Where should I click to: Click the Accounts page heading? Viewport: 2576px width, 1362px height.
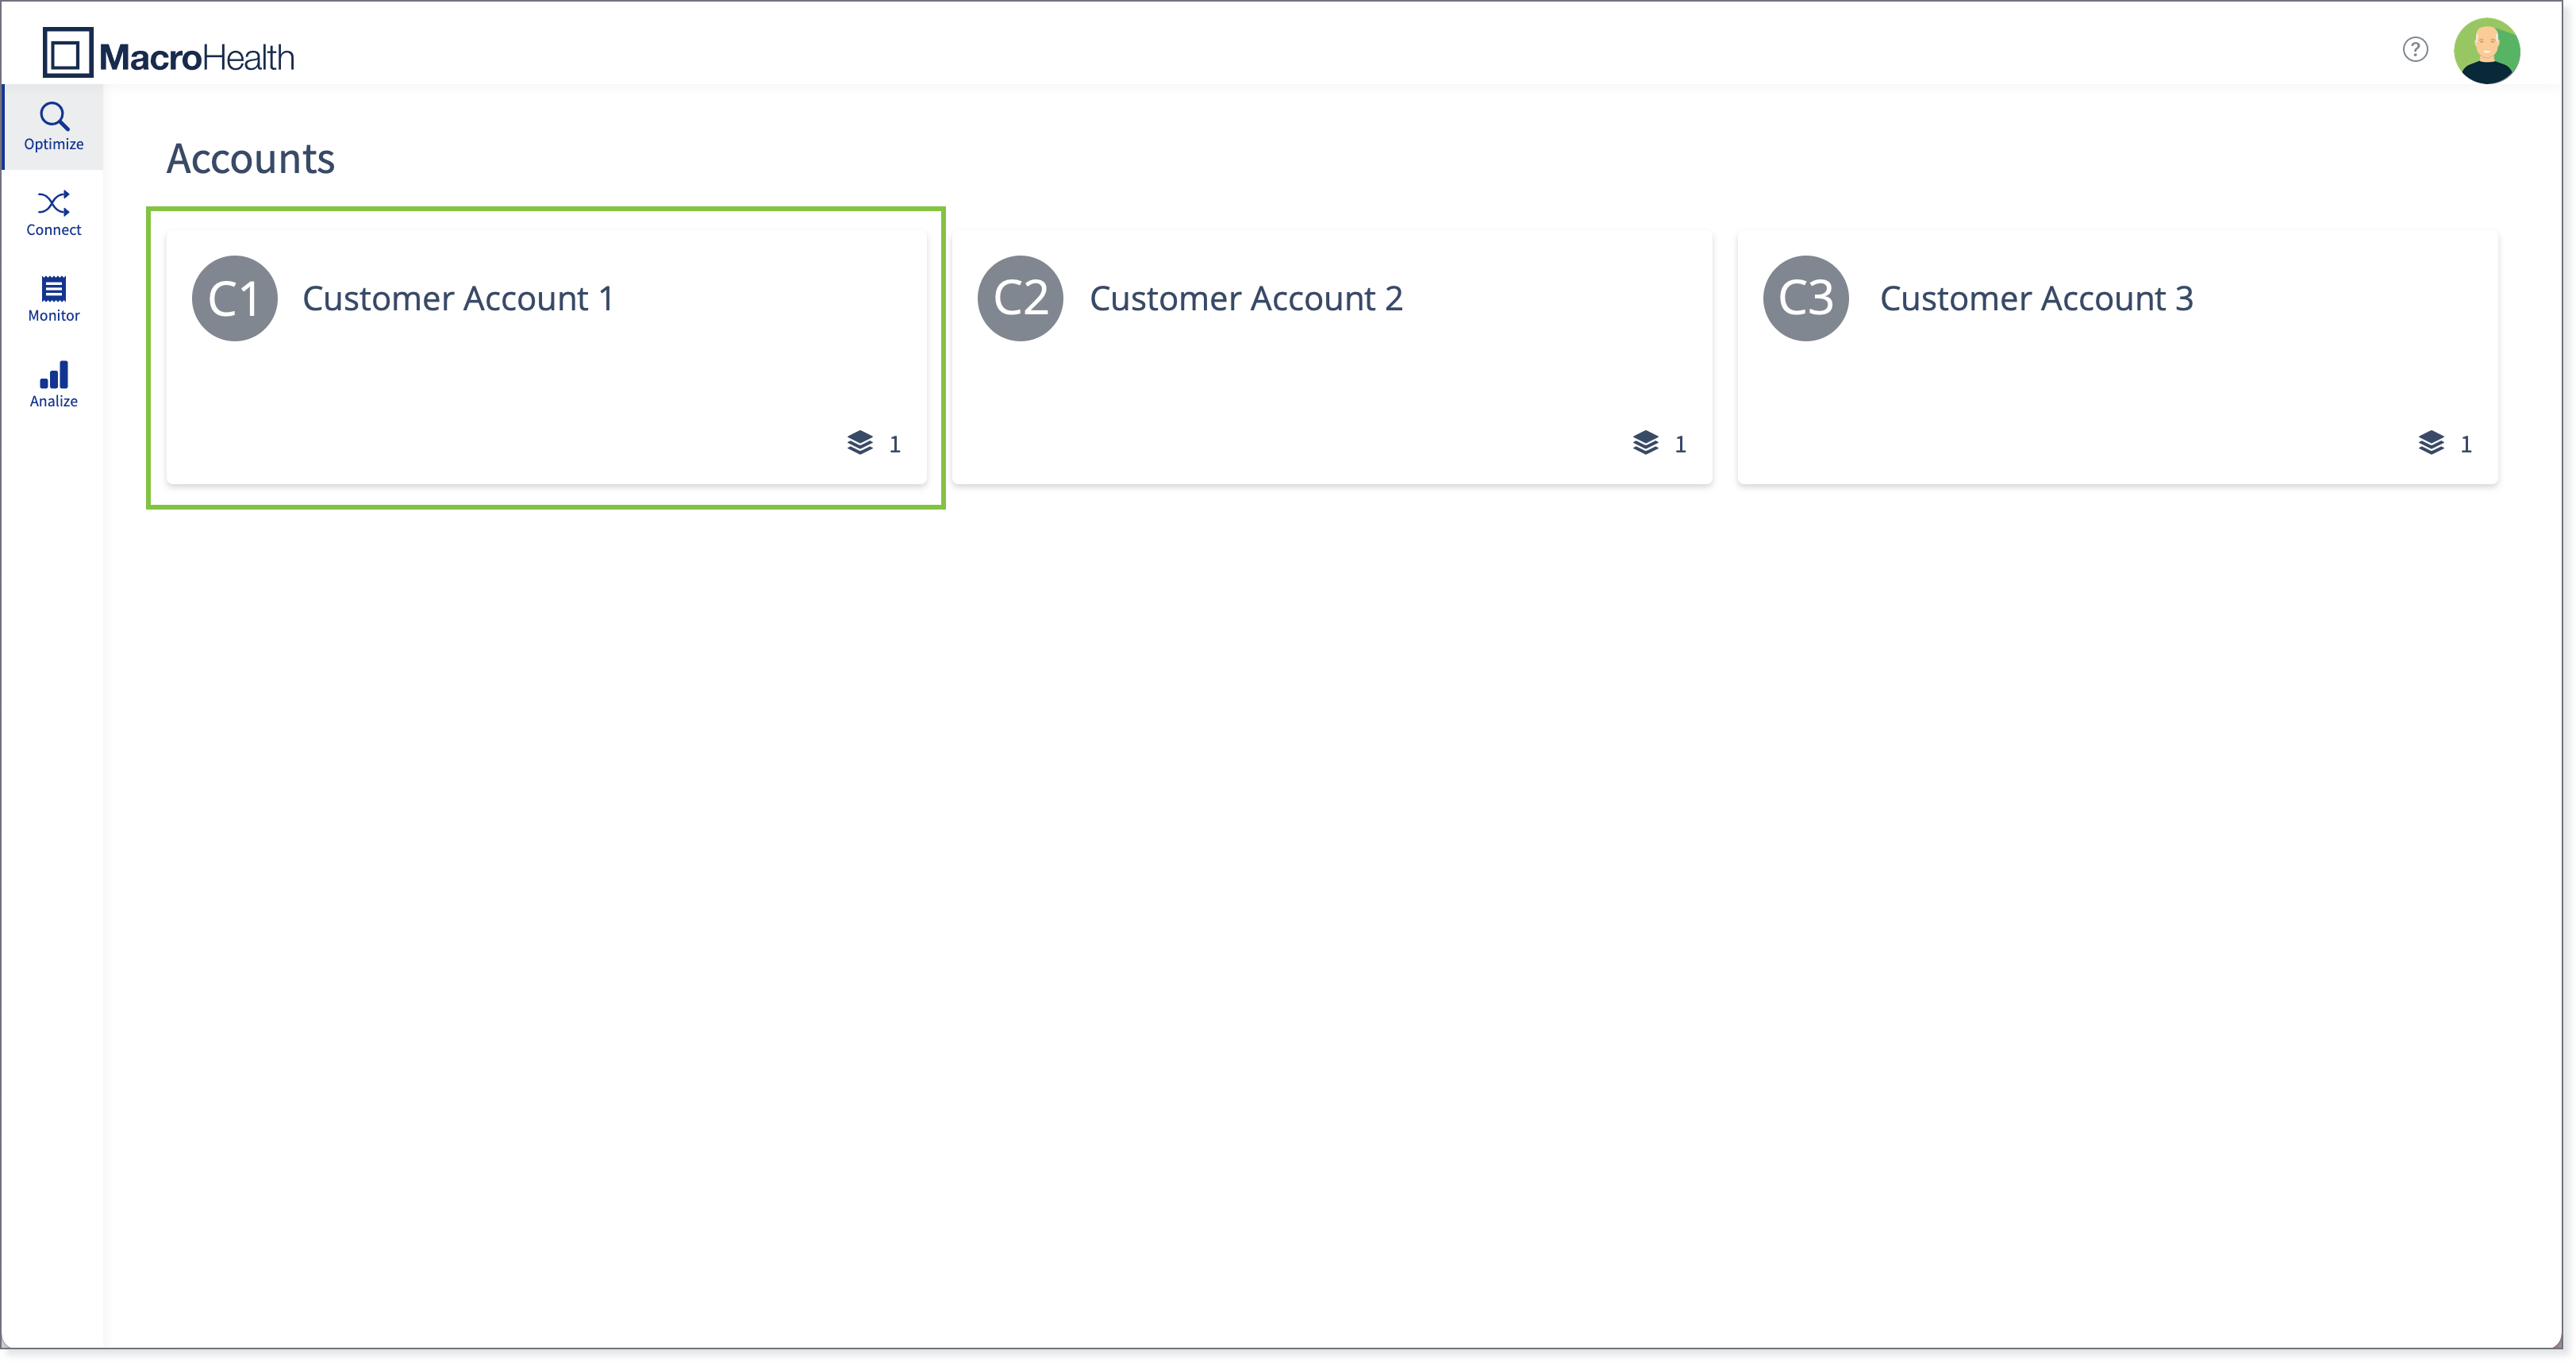tap(250, 159)
